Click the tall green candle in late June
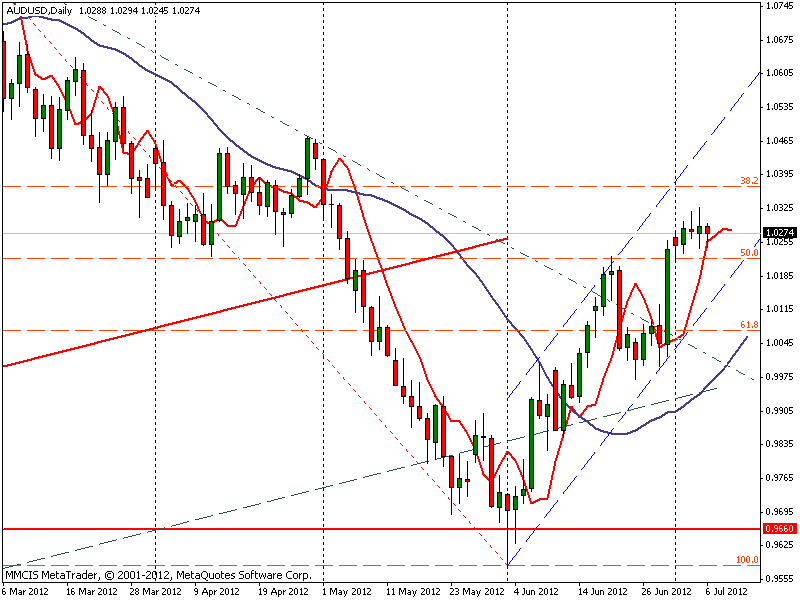Screen dimensions: 800x600 (x=667, y=296)
